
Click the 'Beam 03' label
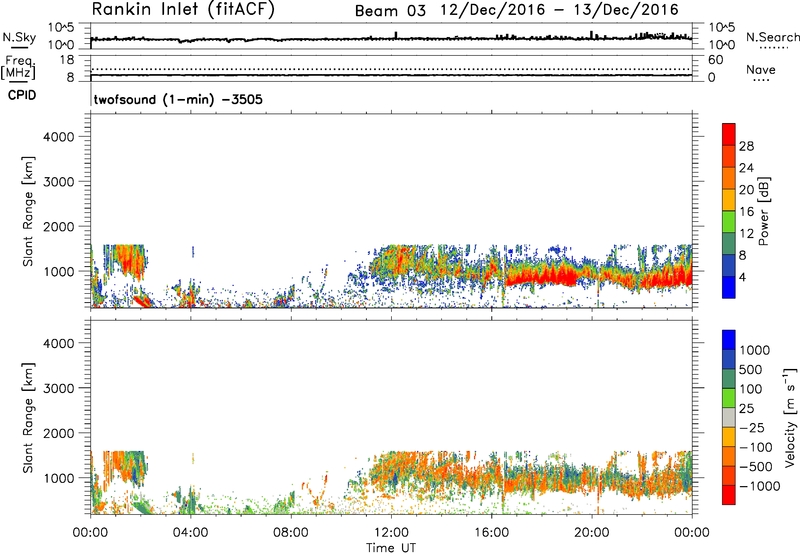click(390, 11)
